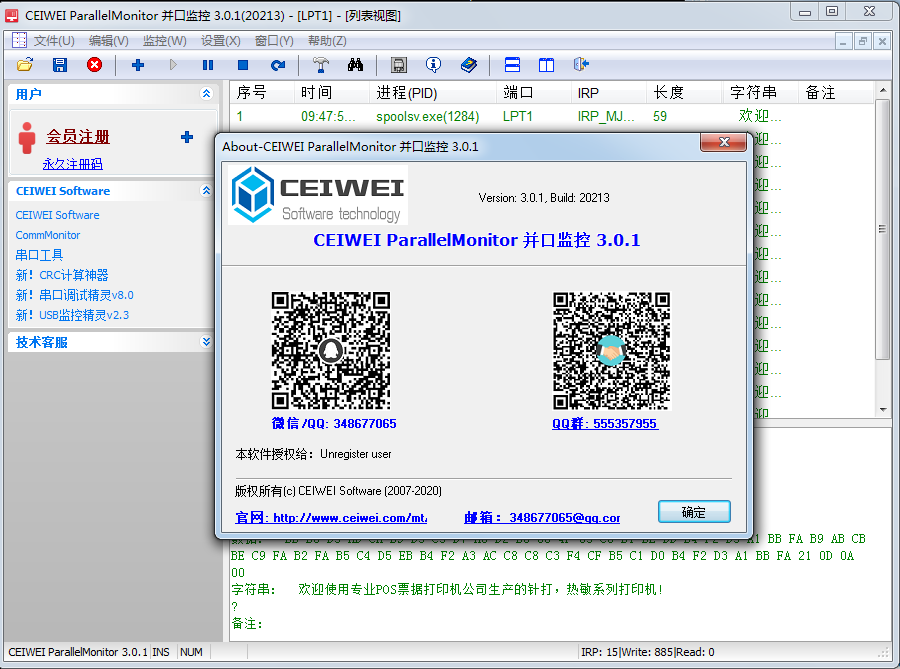Click the blue plus beside 会员注册
The width and height of the screenshot is (900, 669).
[x=187, y=137]
